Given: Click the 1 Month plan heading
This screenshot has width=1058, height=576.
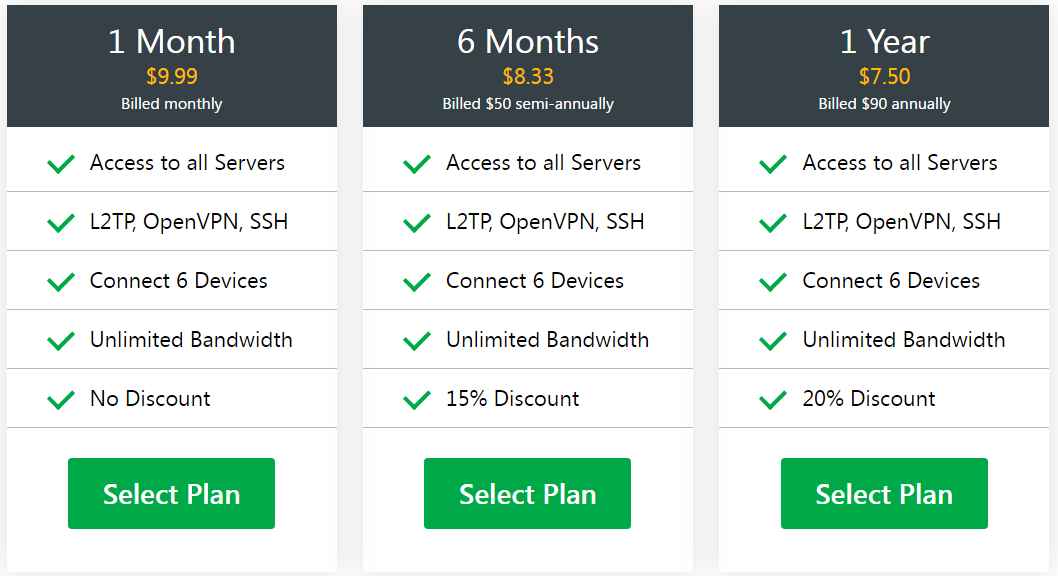Looking at the screenshot, I should [171, 42].
